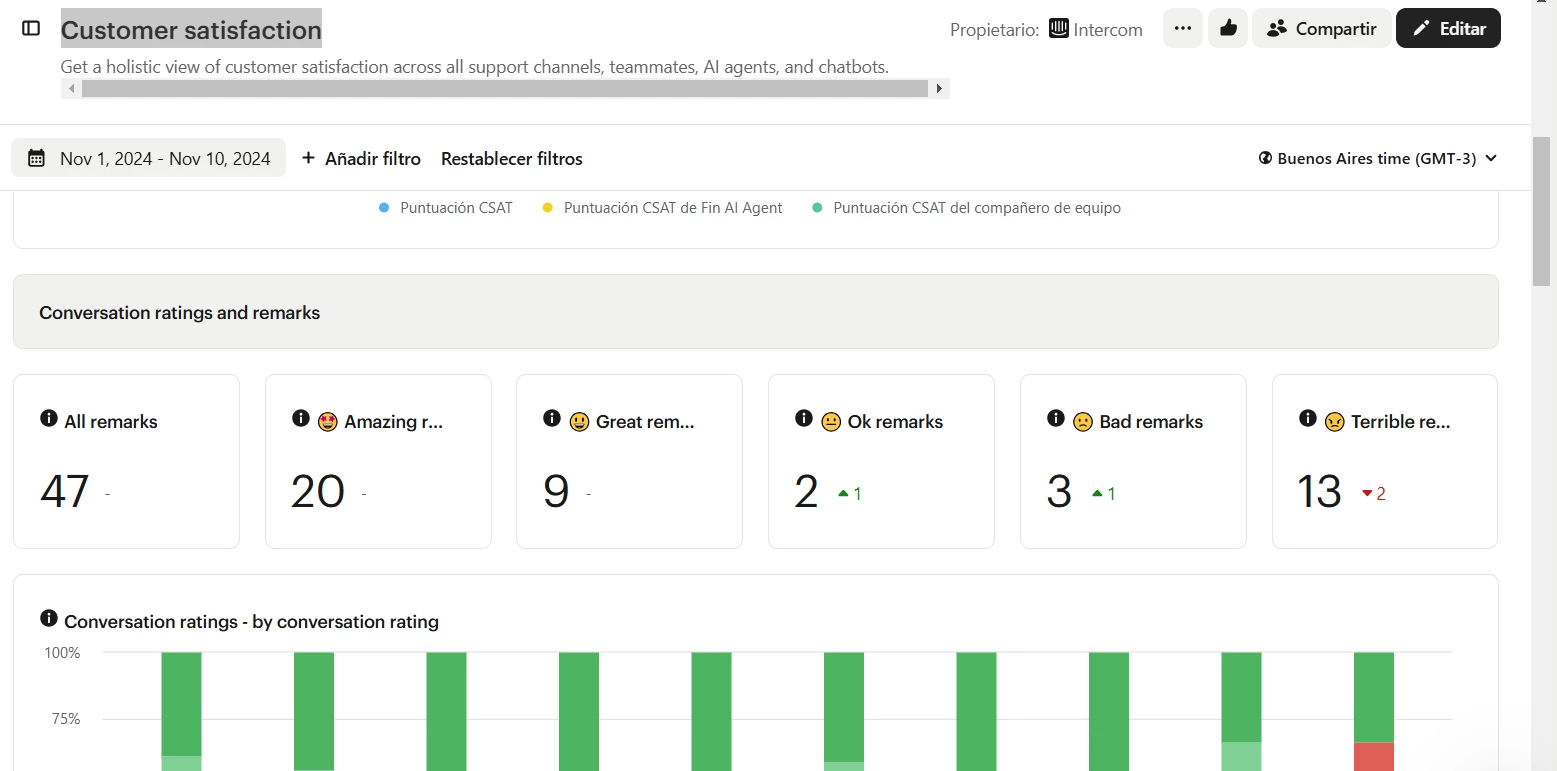Click the green up-arrow trend on Ok remarks
Screen dimensions: 1557x771
(x=843, y=493)
